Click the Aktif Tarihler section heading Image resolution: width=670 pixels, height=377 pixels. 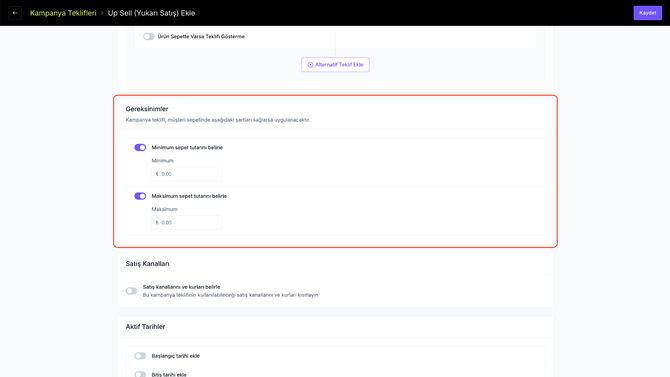(x=145, y=327)
